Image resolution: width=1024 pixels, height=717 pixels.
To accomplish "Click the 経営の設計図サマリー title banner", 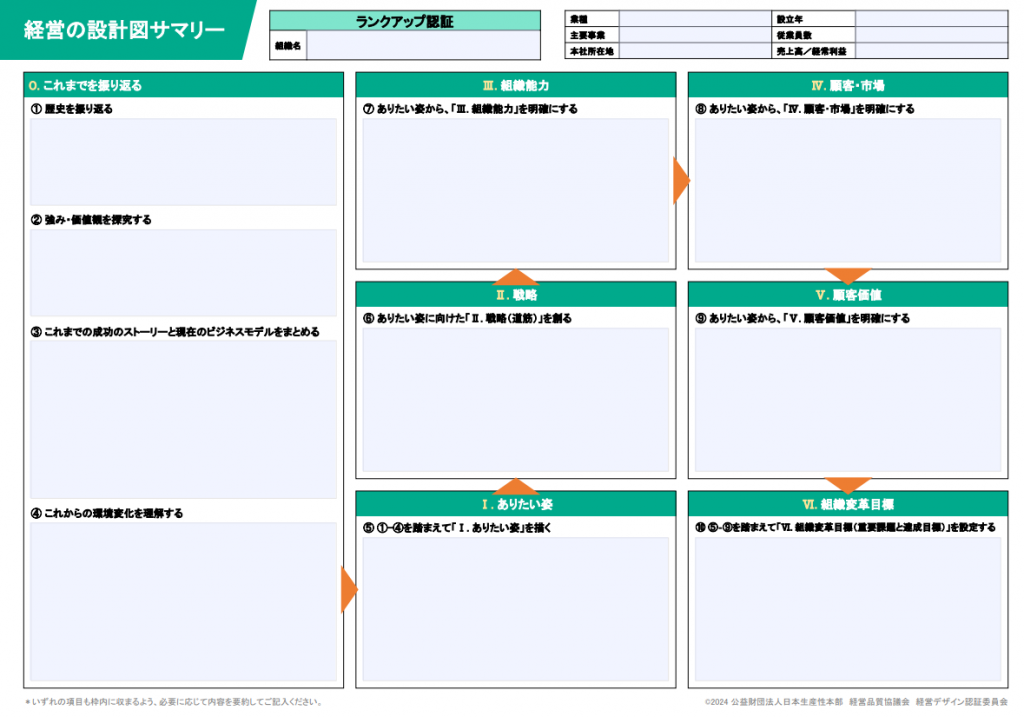I will pos(125,30).
